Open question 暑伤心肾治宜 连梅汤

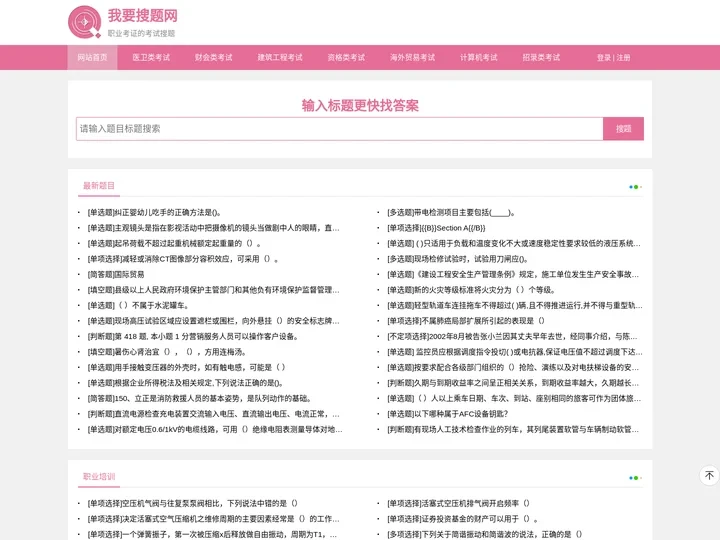coord(167,352)
